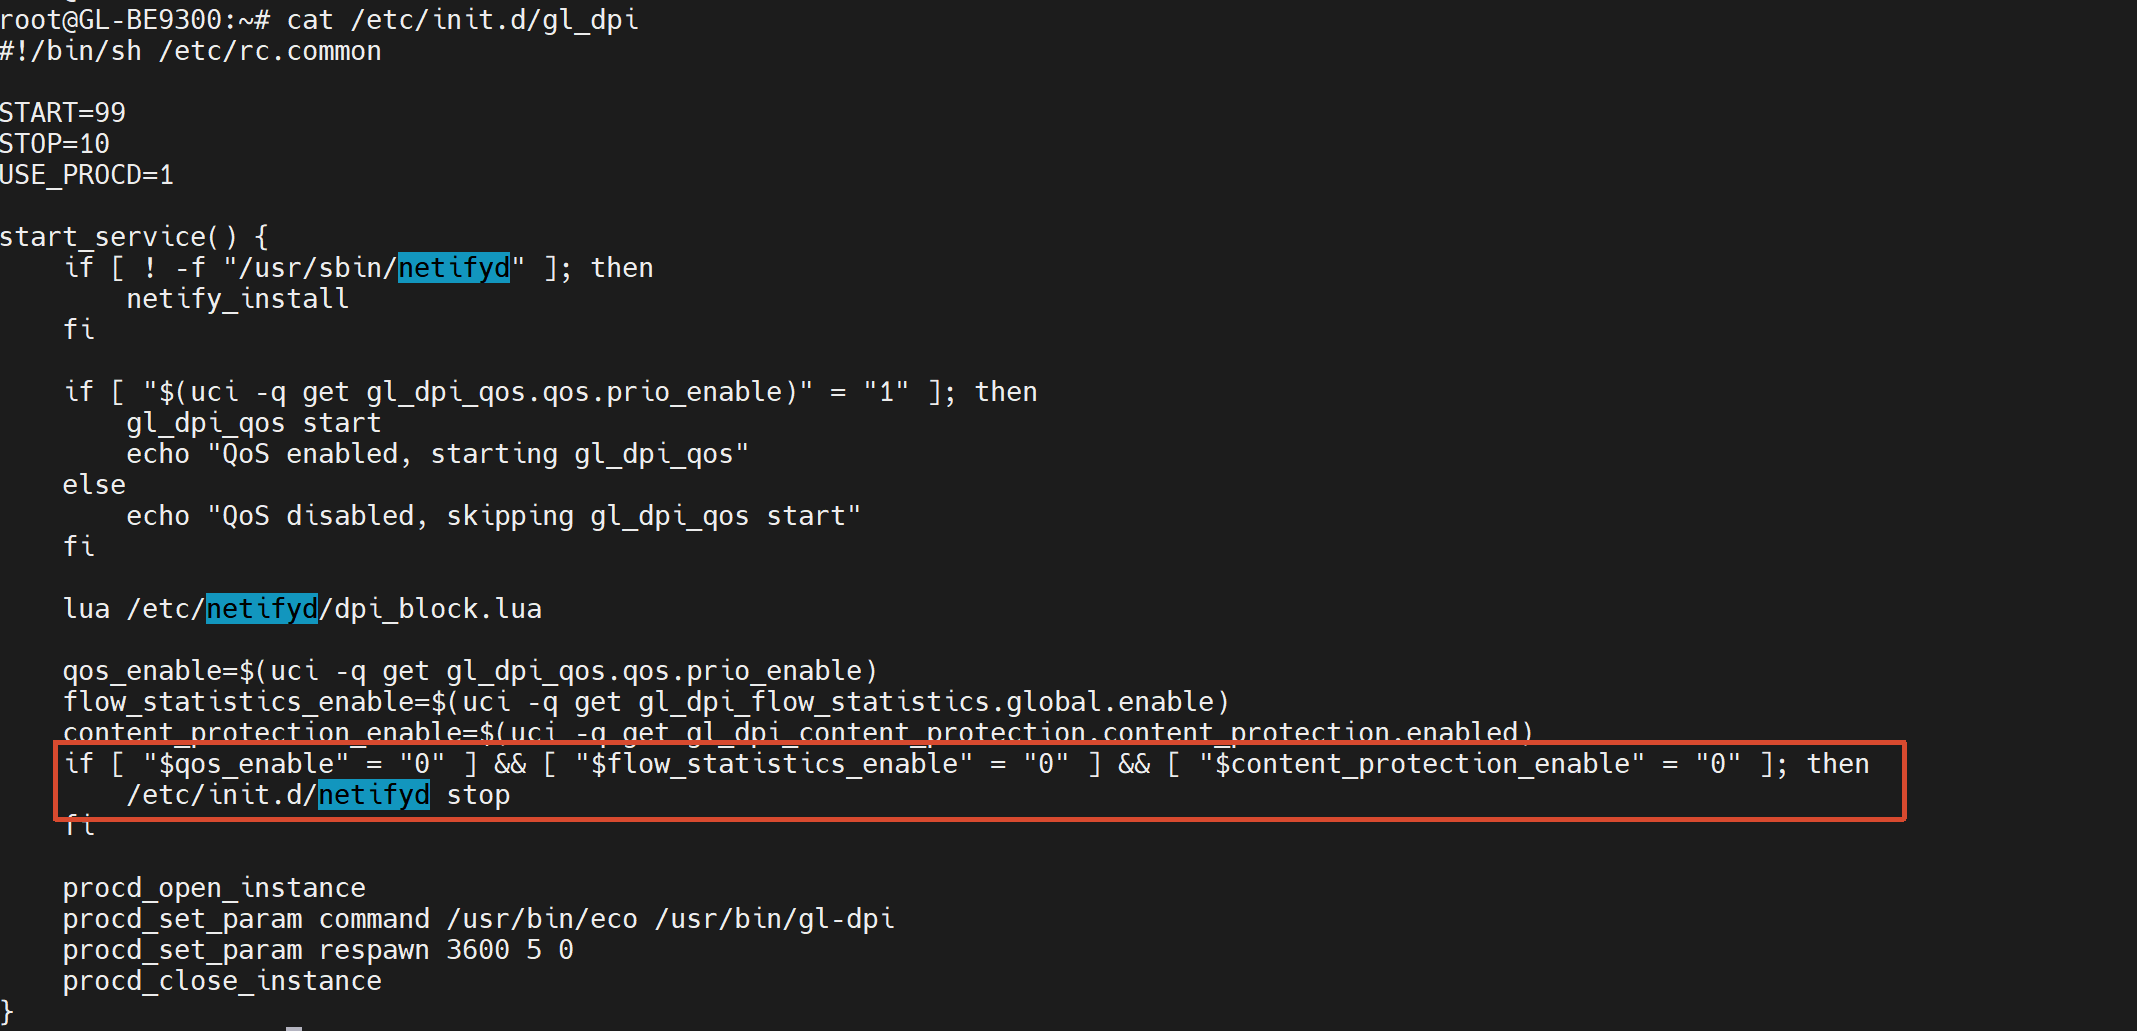Click the STOP=10 line

coord(55,144)
